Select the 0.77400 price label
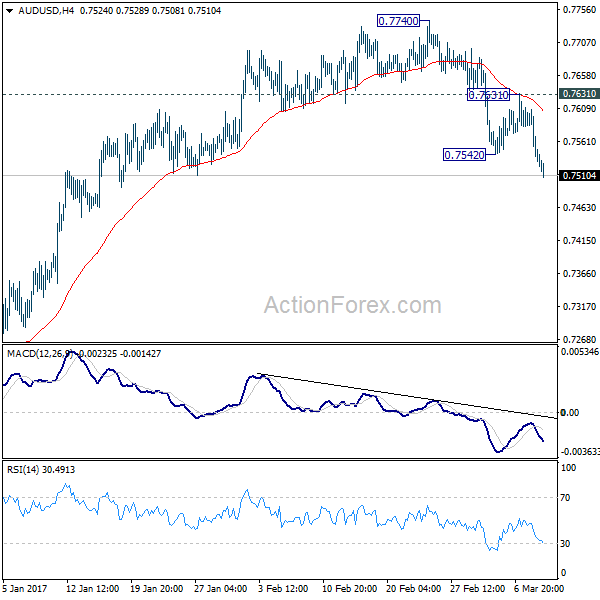Screen dimensions: 600x600 coord(398,21)
